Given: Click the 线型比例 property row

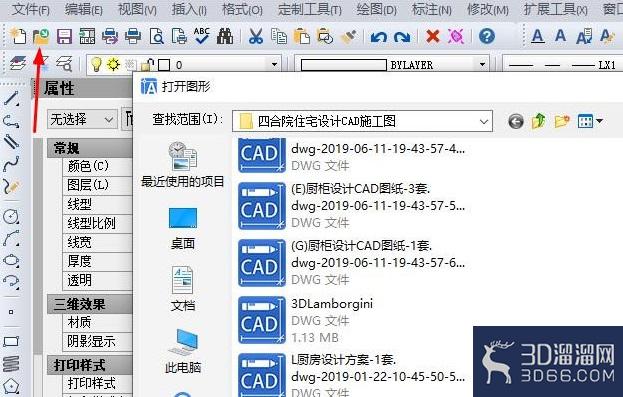Looking at the screenshot, I should coord(98,223).
